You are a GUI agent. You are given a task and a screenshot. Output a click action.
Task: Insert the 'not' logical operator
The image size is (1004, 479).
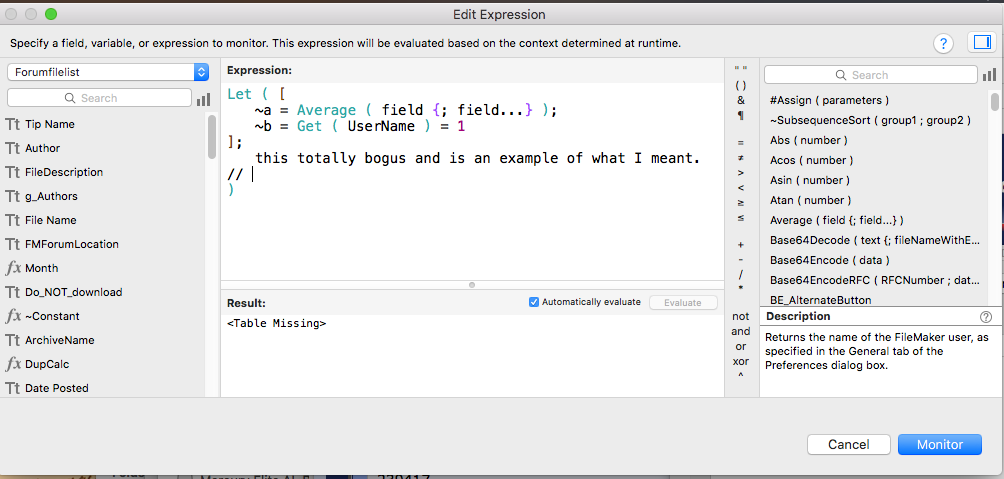click(741, 316)
